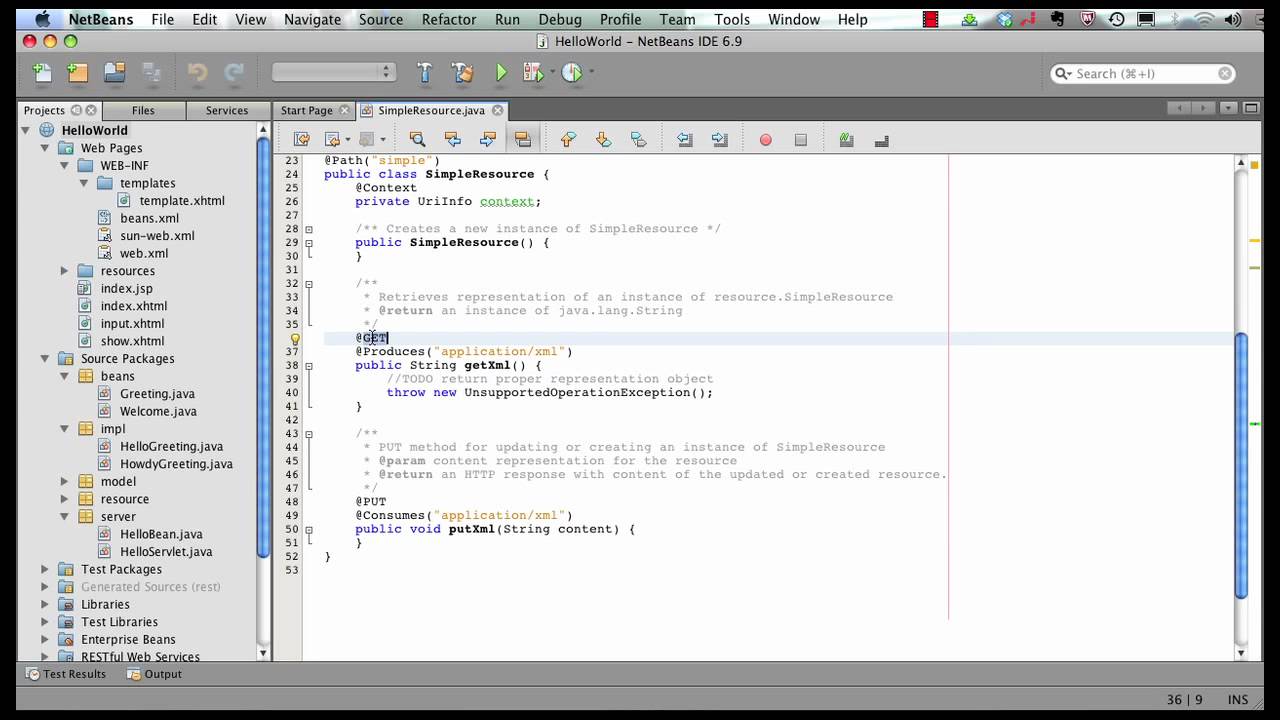The height and width of the screenshot is (720, 1280).
Task: Start macro recording with red circle
Action: click(766, 140)
